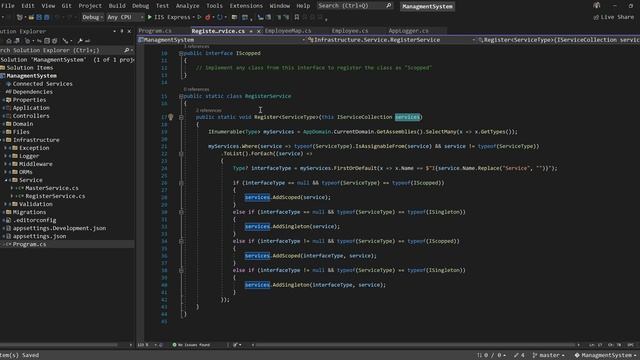Screen dimensions: 640x360
Task: Expand the Middleware folder
Action: (x=6, y=164)
